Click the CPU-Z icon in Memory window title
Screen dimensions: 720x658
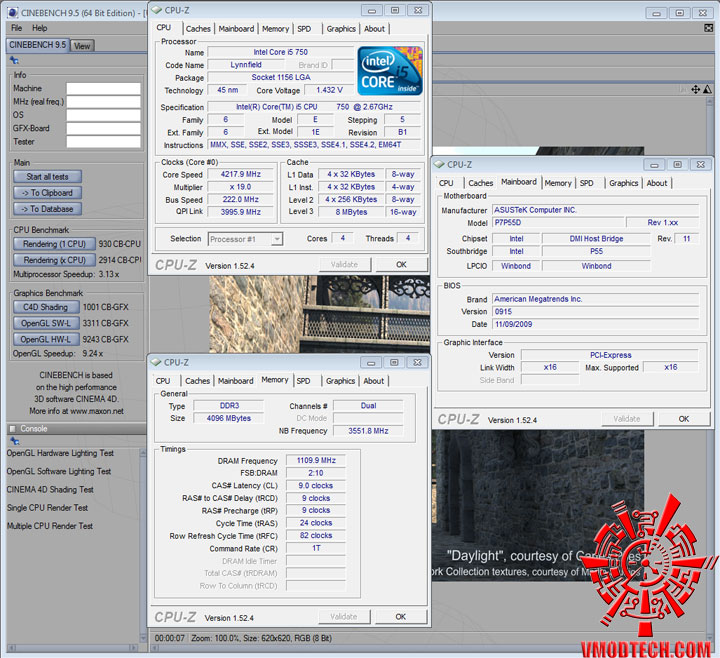156,362
